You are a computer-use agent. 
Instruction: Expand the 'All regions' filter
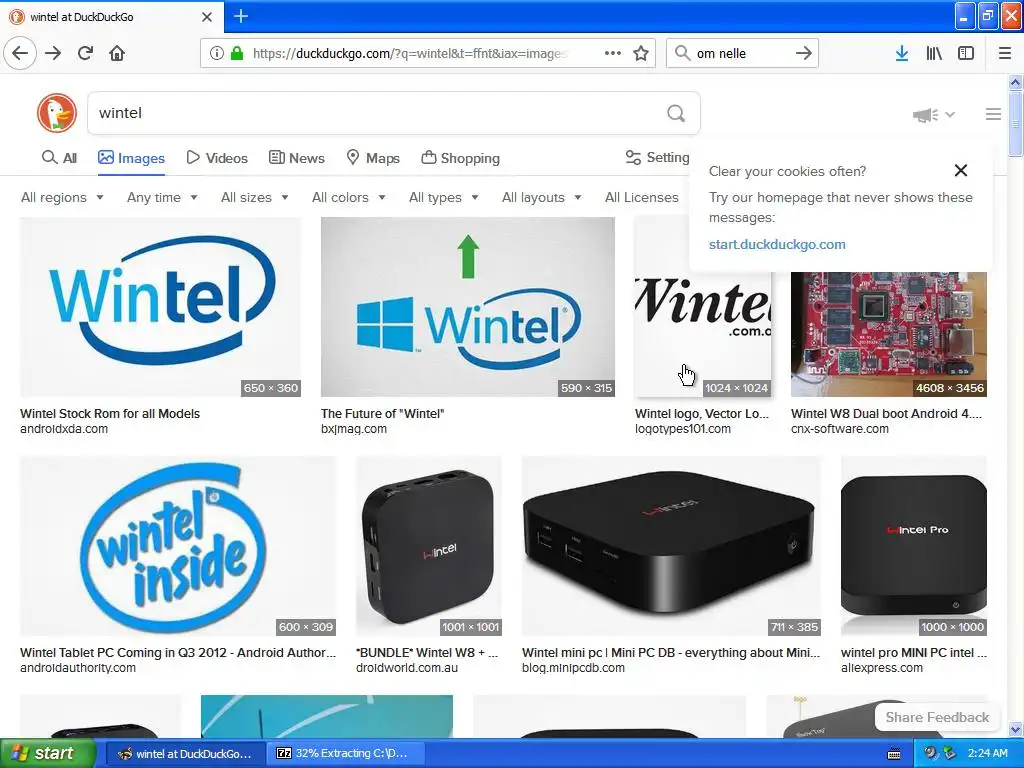[x=62, y=197]
